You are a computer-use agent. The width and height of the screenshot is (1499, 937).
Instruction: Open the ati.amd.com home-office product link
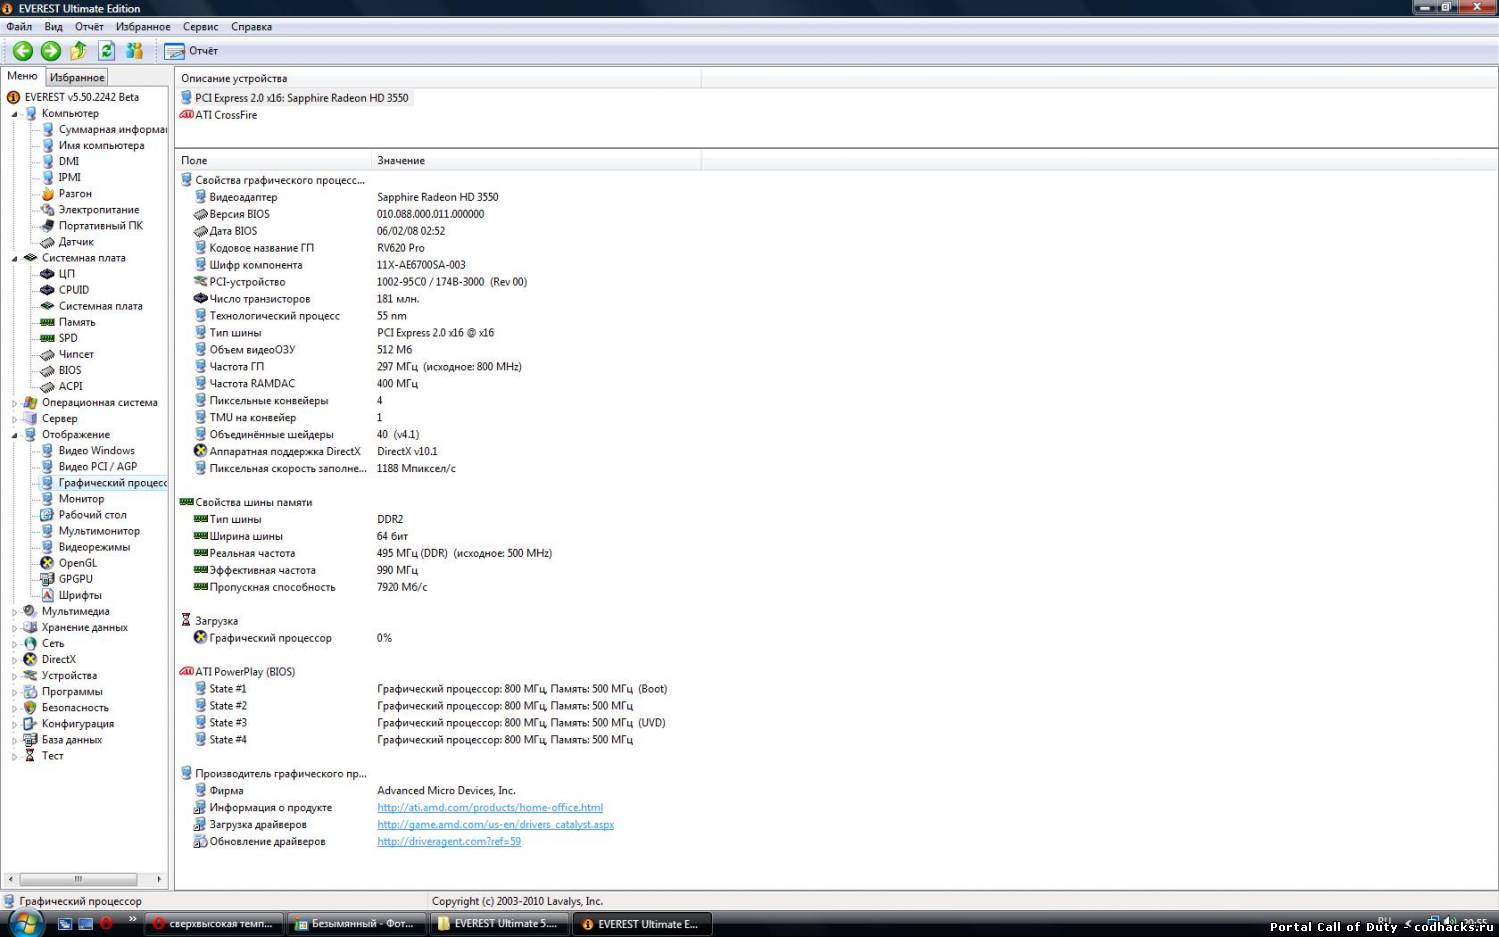490,808
